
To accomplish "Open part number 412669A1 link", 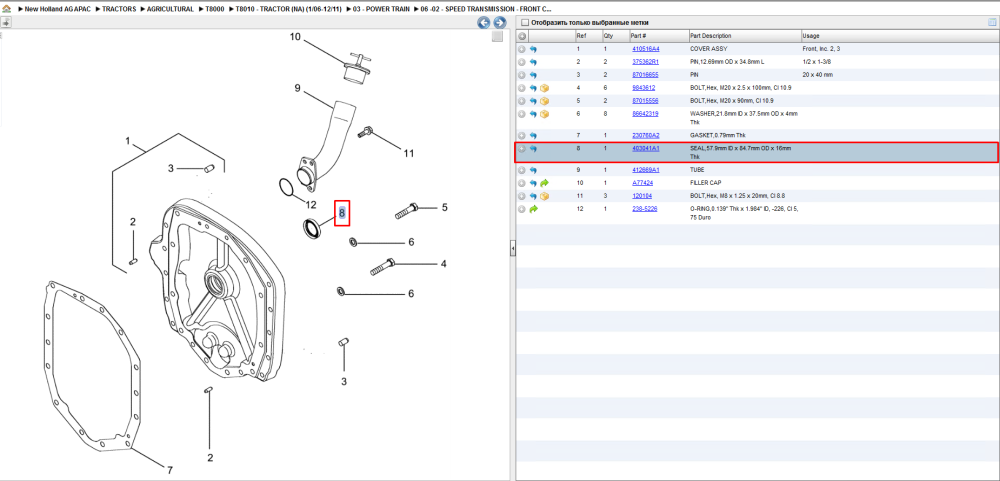I will point(645,170).
